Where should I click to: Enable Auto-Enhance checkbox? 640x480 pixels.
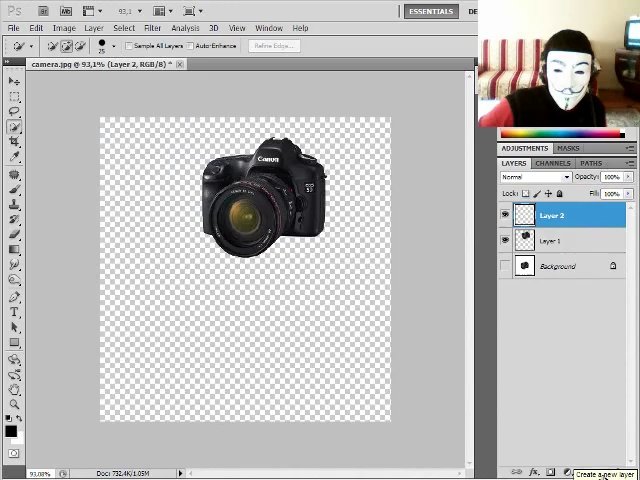point(190,46)
